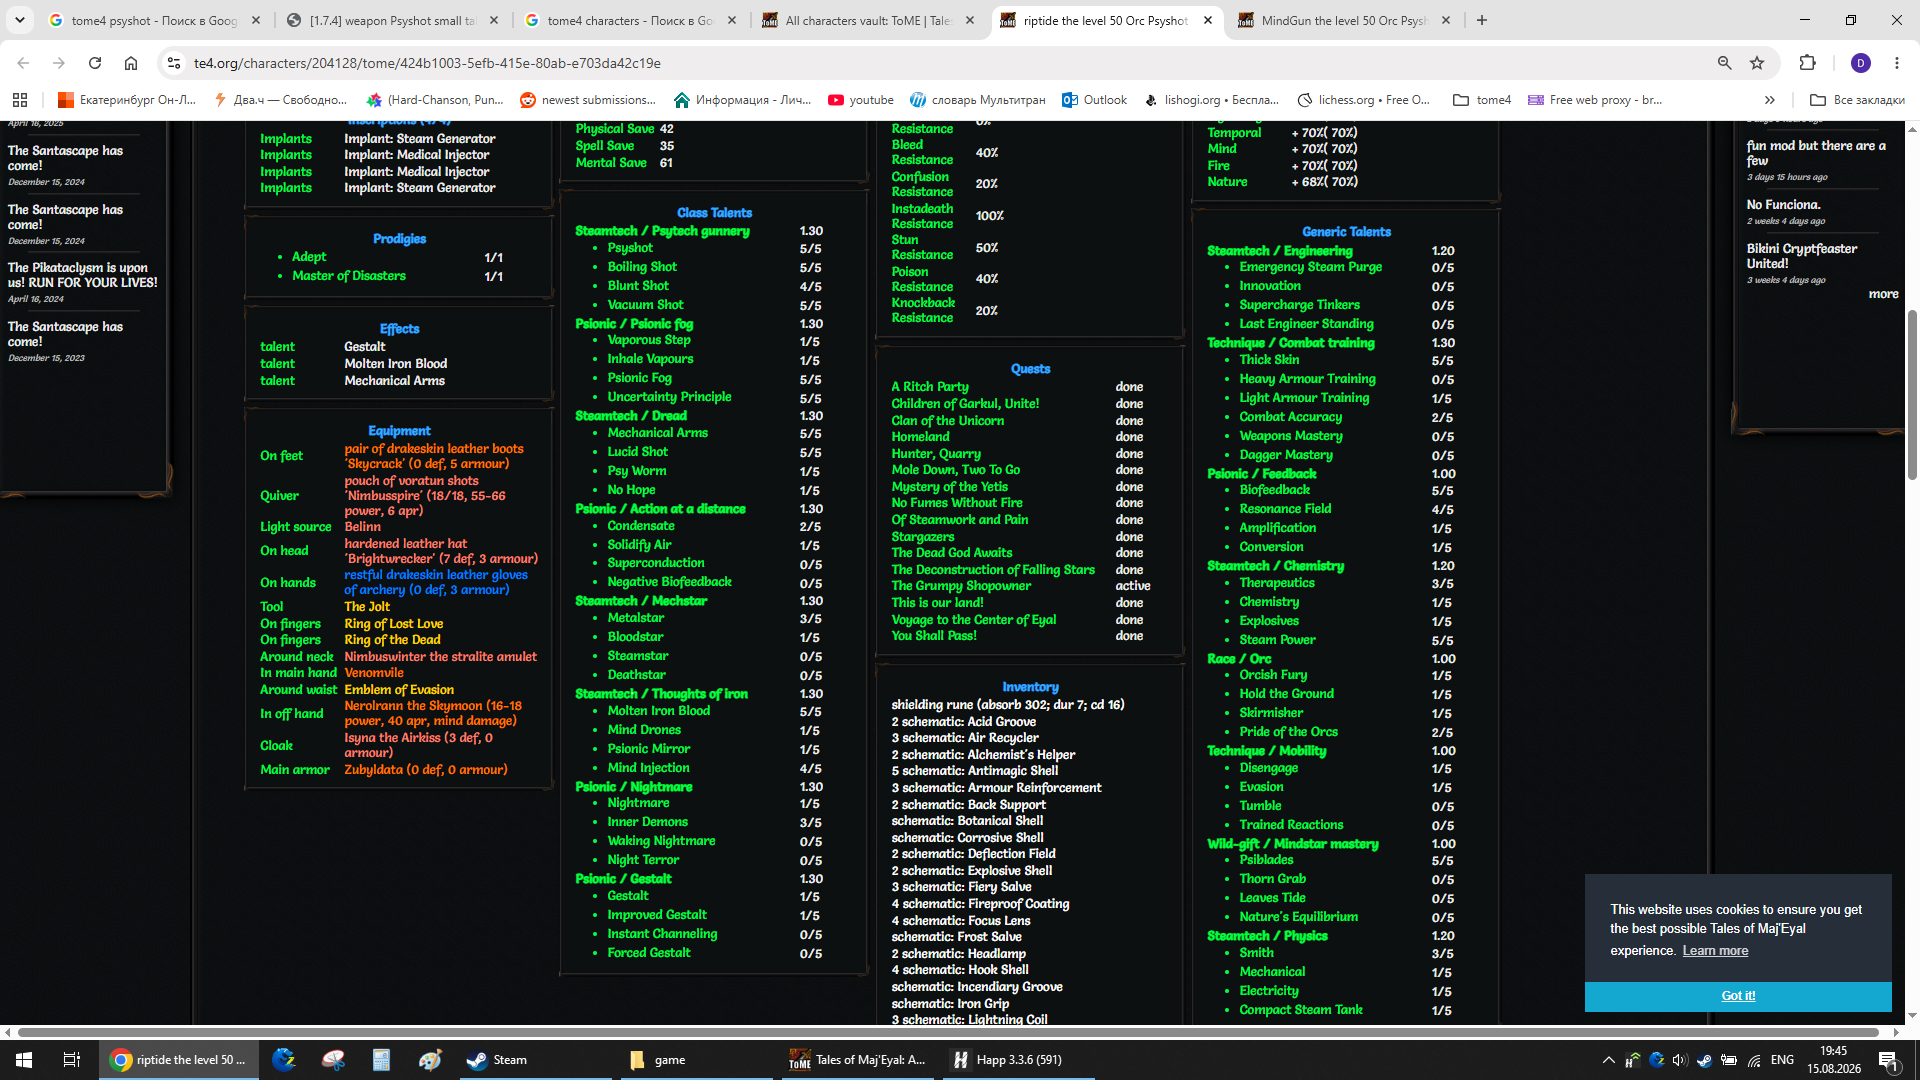Image resolution: width=1920 pixels, height=1080 pixels.
Task: Open a new browser tab
Action: pyautogui.click(x=1482, y=20)
